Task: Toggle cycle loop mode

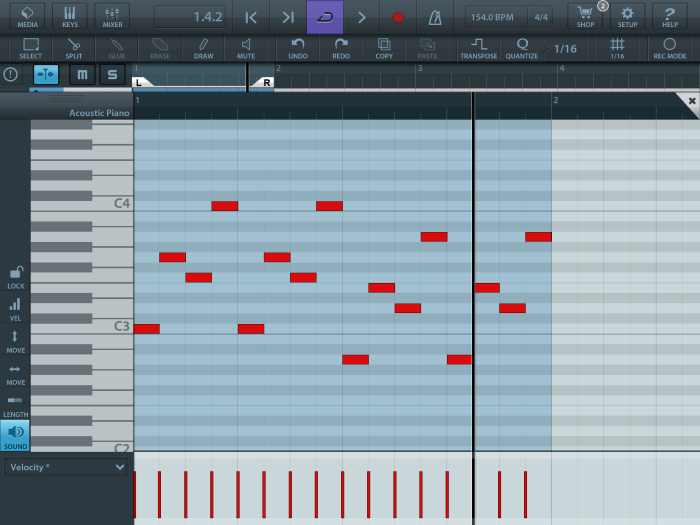Action: point(325,17)
